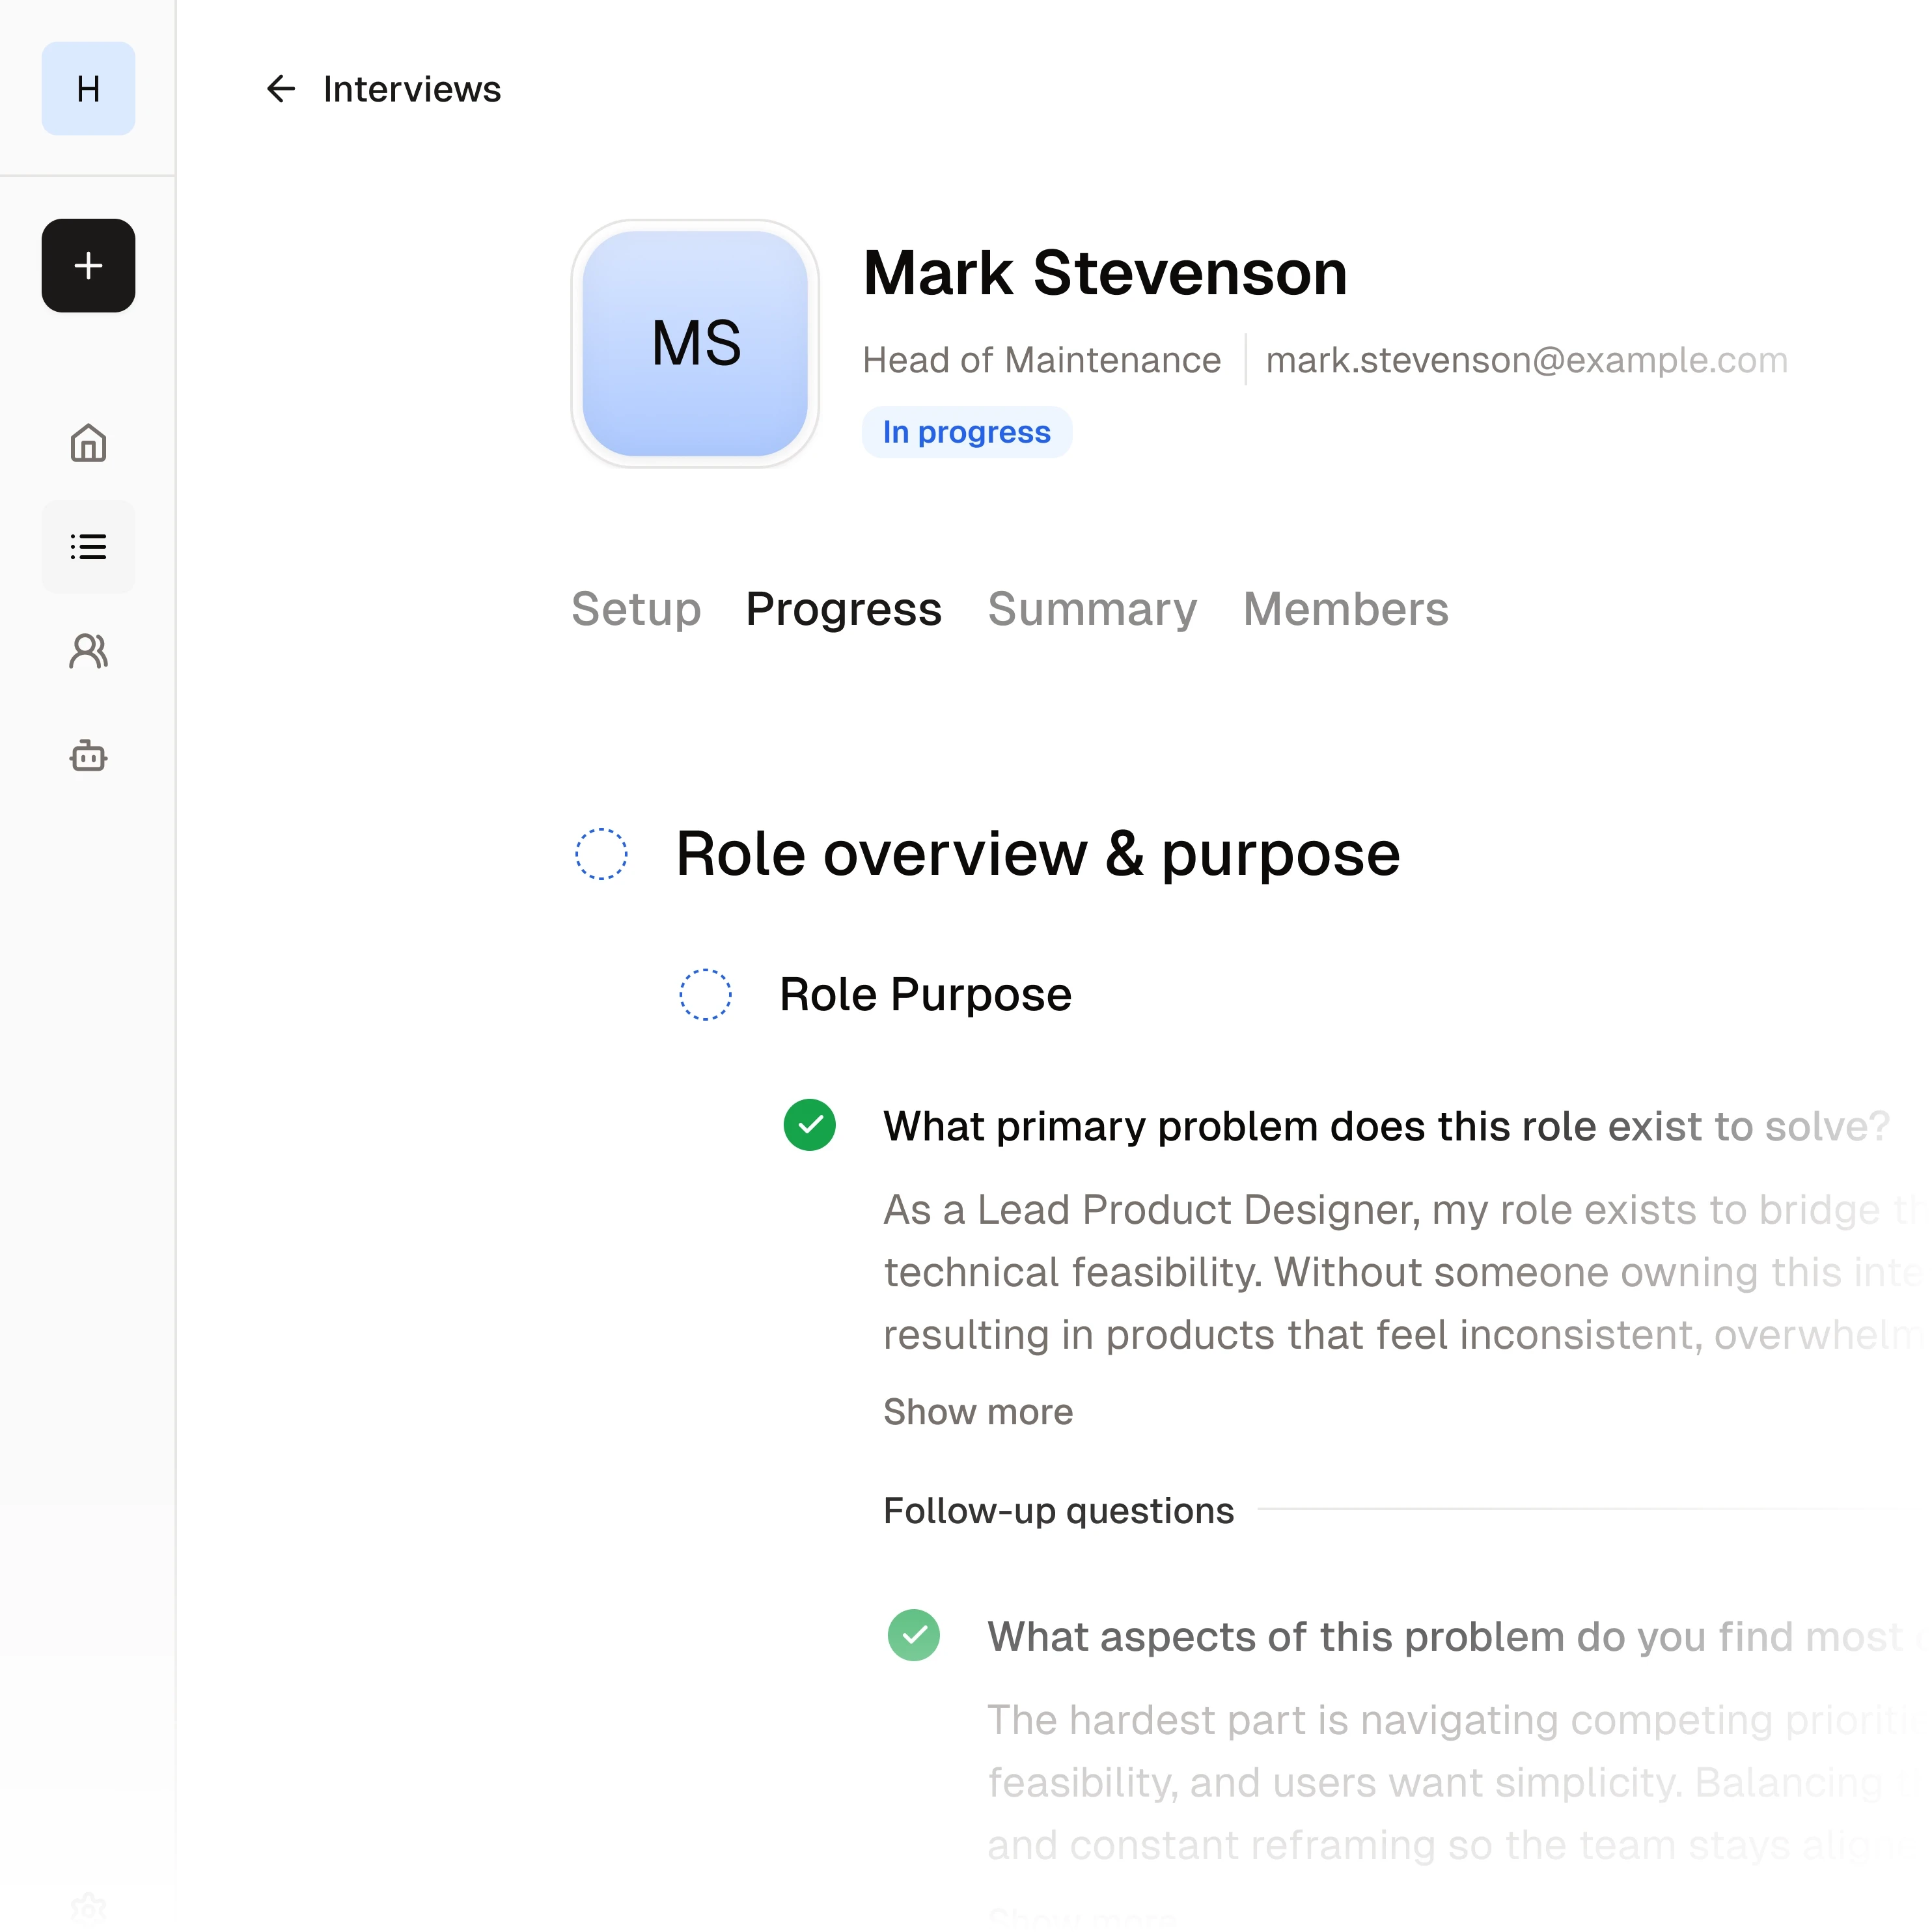Click the back arrow beside Interviews
Viewport: 1932px width, 1932px height.
tap(281, 89)
